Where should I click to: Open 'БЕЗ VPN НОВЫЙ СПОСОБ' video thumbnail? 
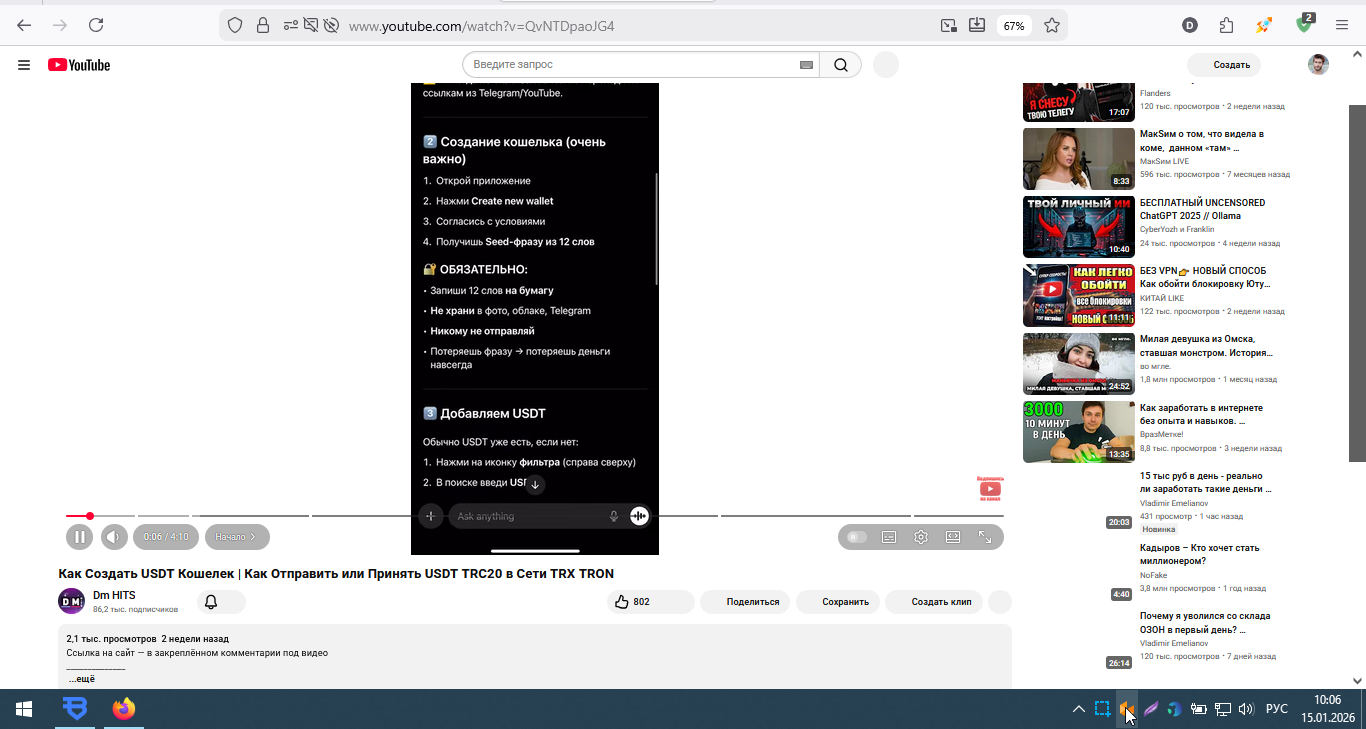click(x=1078, y=295)
